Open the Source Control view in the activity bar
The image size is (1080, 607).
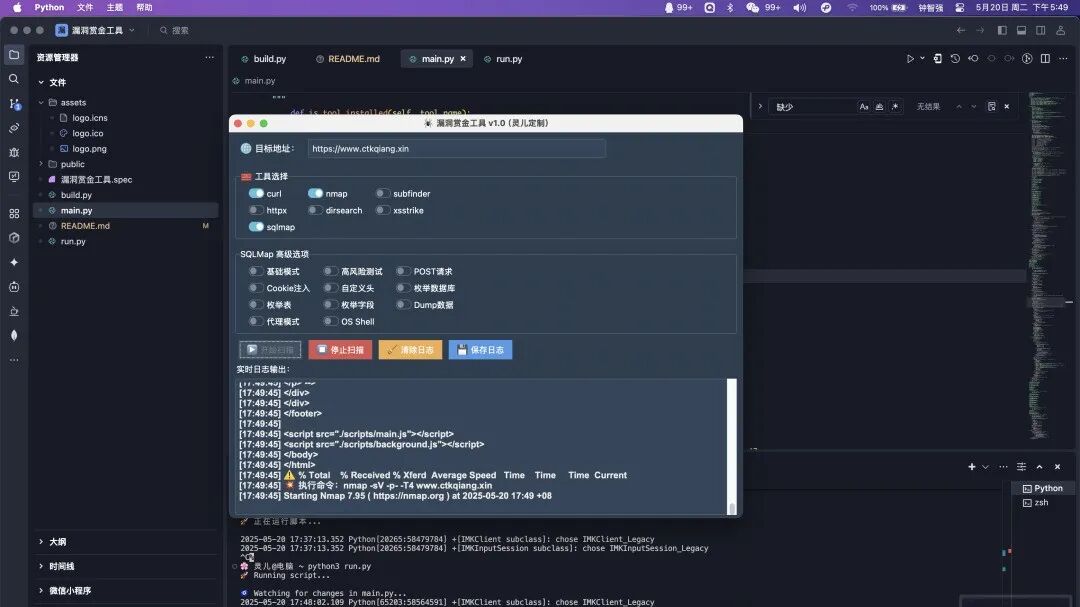pos(14,103)
